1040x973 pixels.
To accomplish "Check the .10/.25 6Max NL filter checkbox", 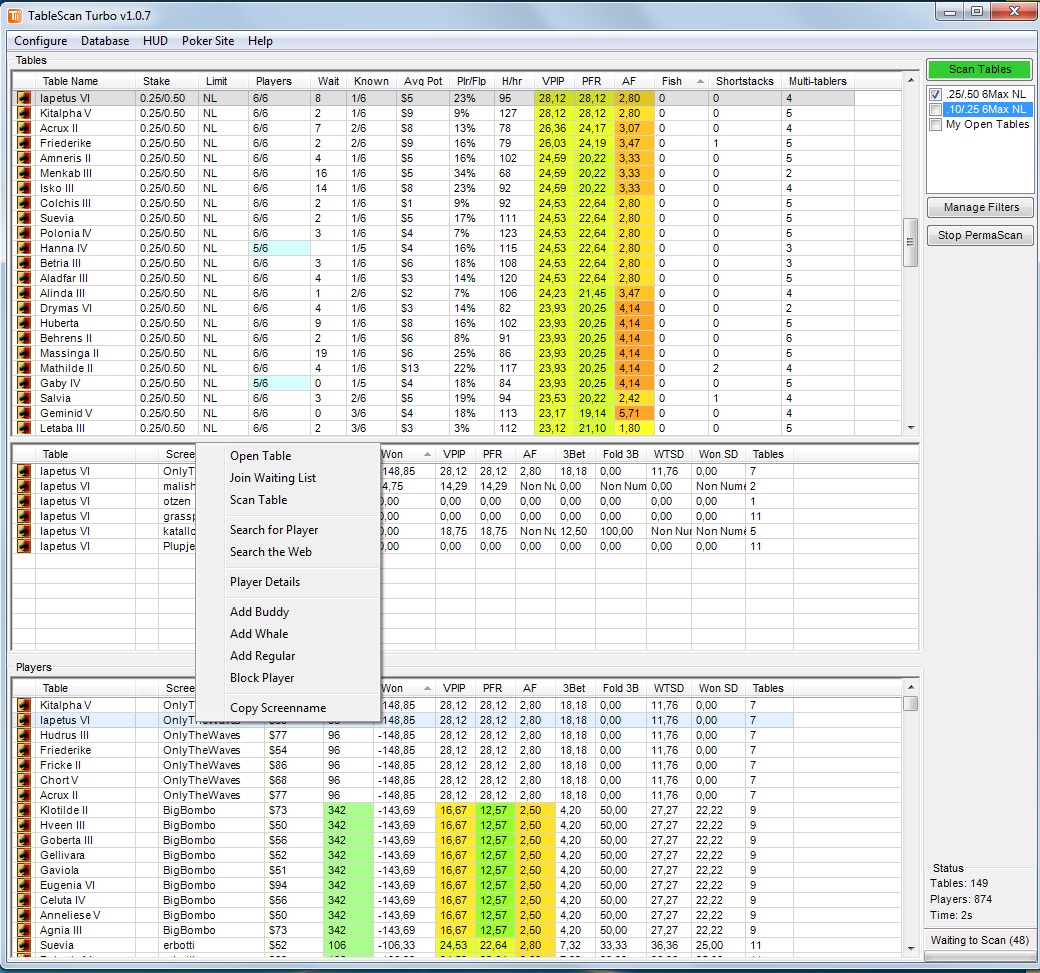I will pos(935,109).
